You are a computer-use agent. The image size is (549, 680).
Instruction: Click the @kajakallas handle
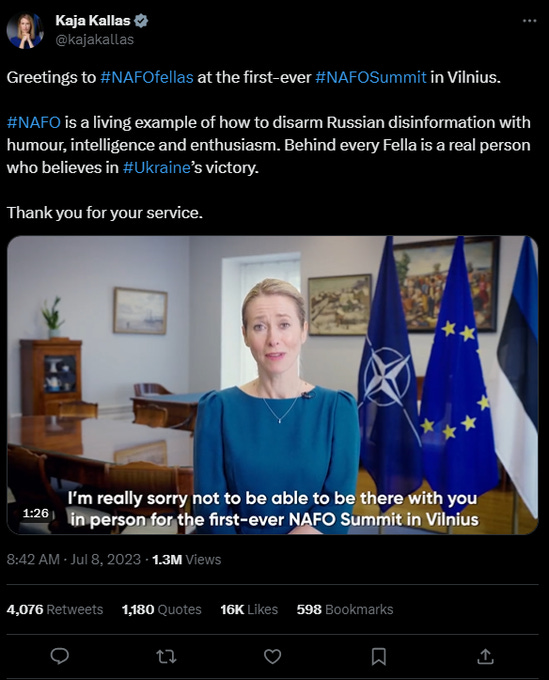click(95, 39)
